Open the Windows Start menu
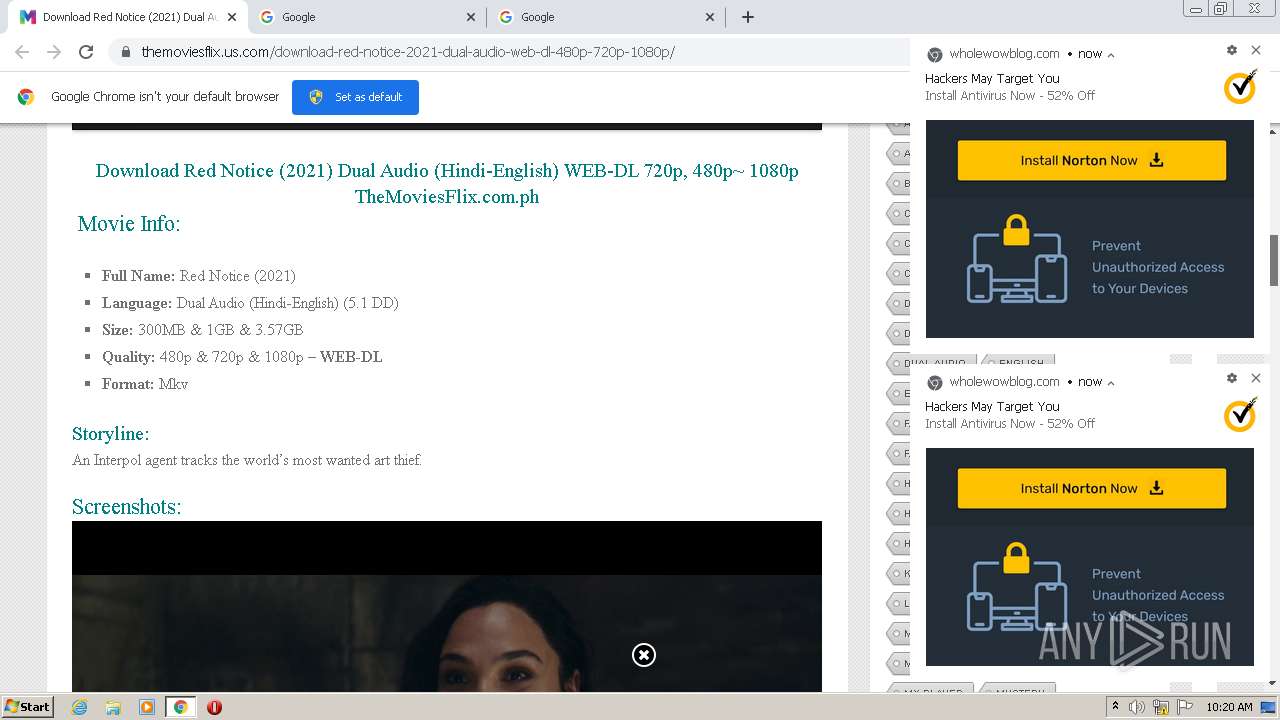This screenshot has width=1280, height=720. (28, 707)
